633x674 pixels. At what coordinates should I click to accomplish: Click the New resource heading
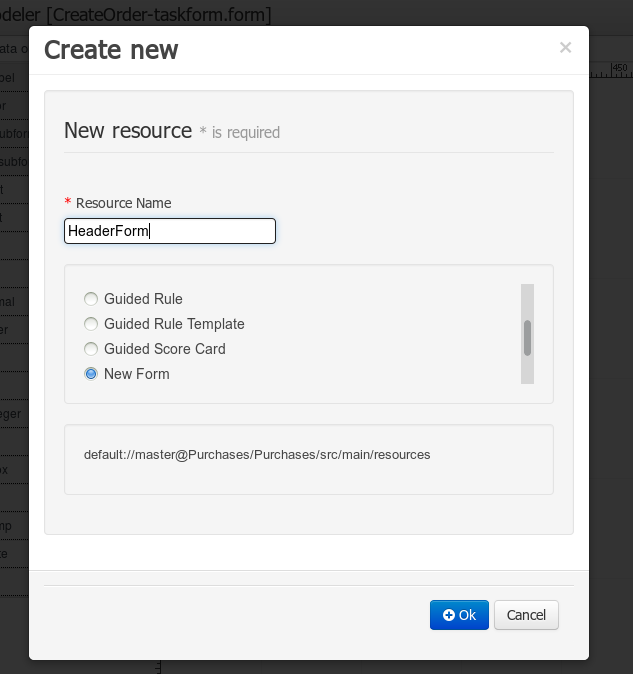pos(128,130)
